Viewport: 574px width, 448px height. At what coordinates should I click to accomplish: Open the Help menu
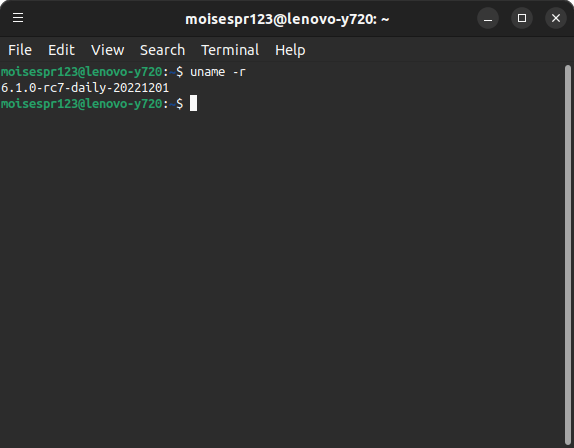click(x=290, y=50)
